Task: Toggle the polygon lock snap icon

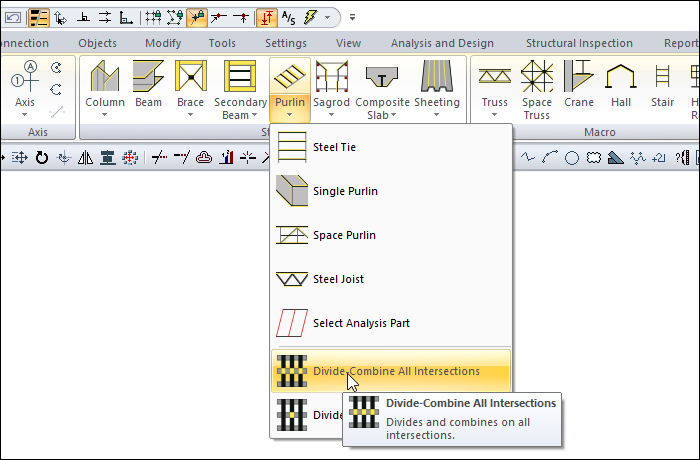Action: [175, 18]
